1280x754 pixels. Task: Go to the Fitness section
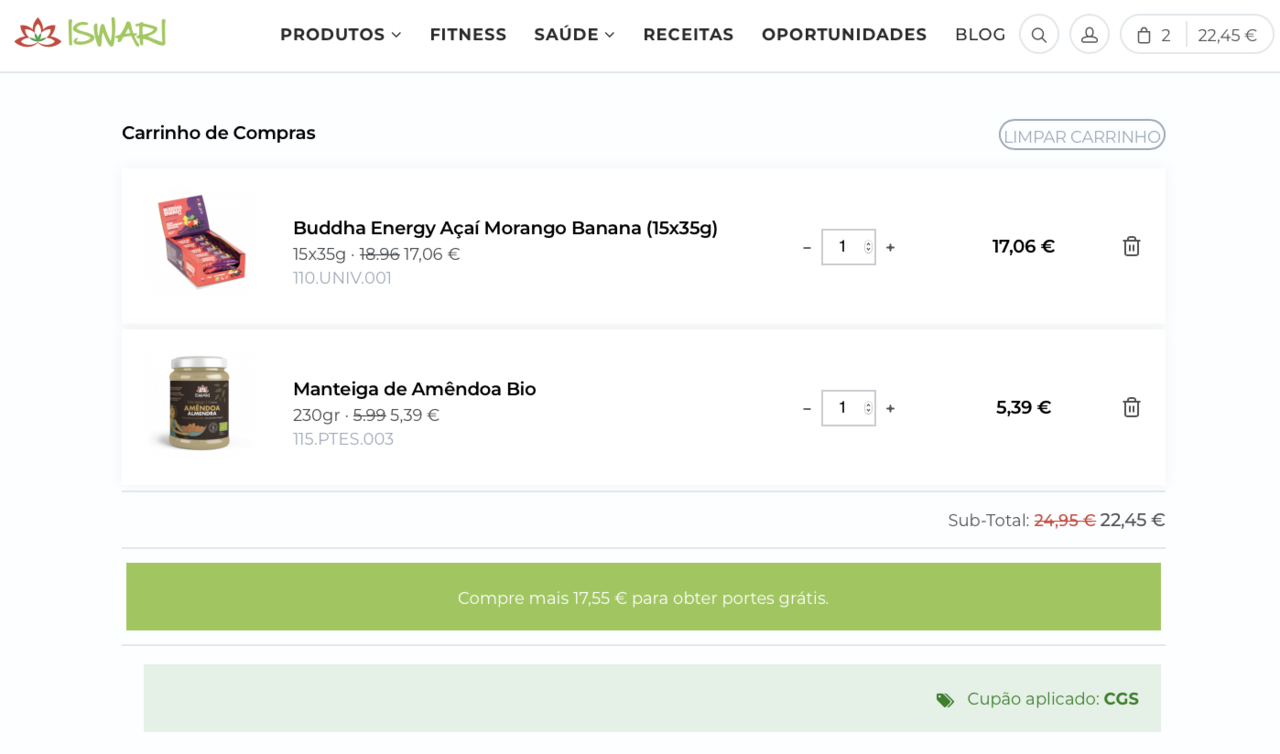pos(468,35)
